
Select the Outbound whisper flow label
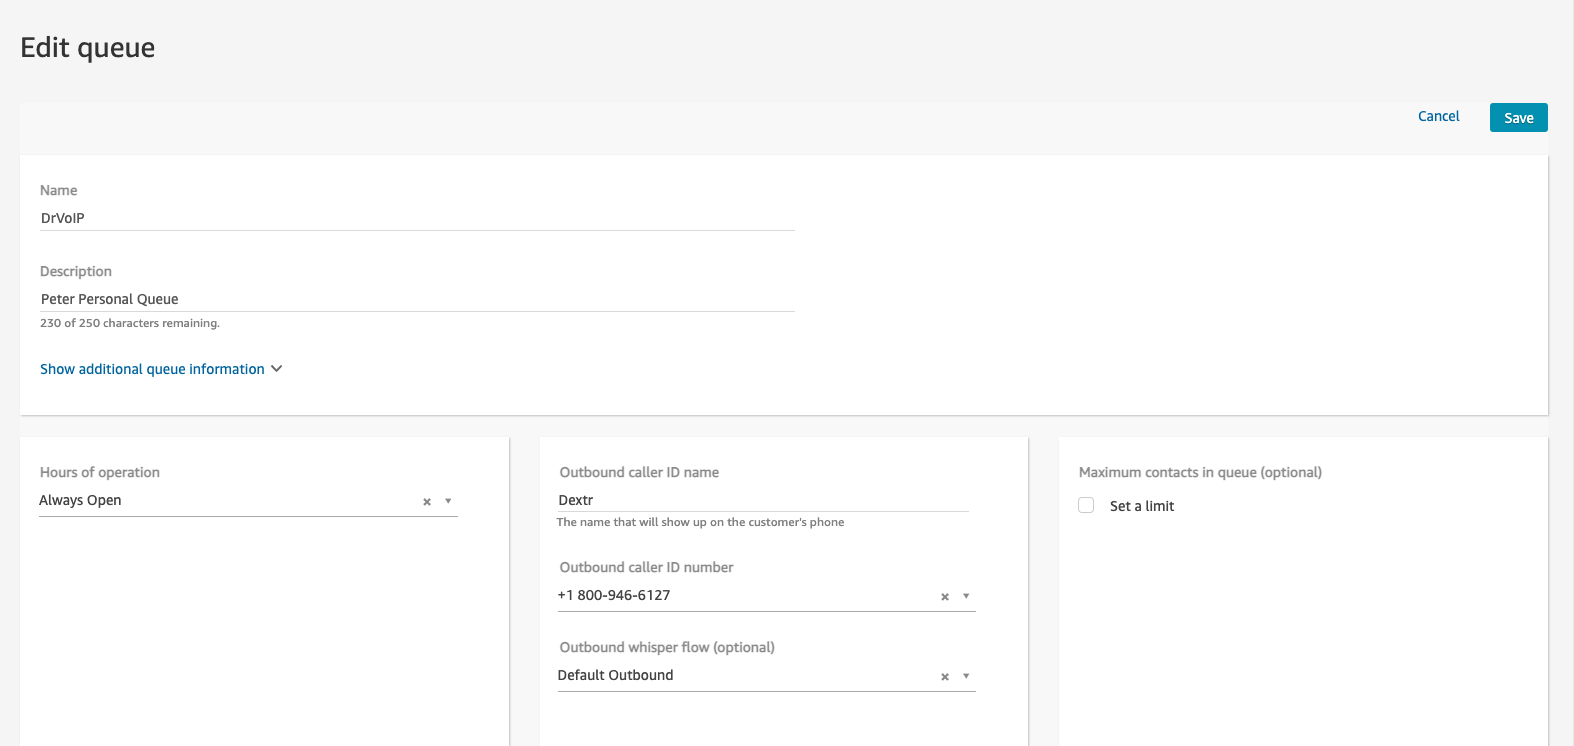pyautogui.click(x=667, y=647)
